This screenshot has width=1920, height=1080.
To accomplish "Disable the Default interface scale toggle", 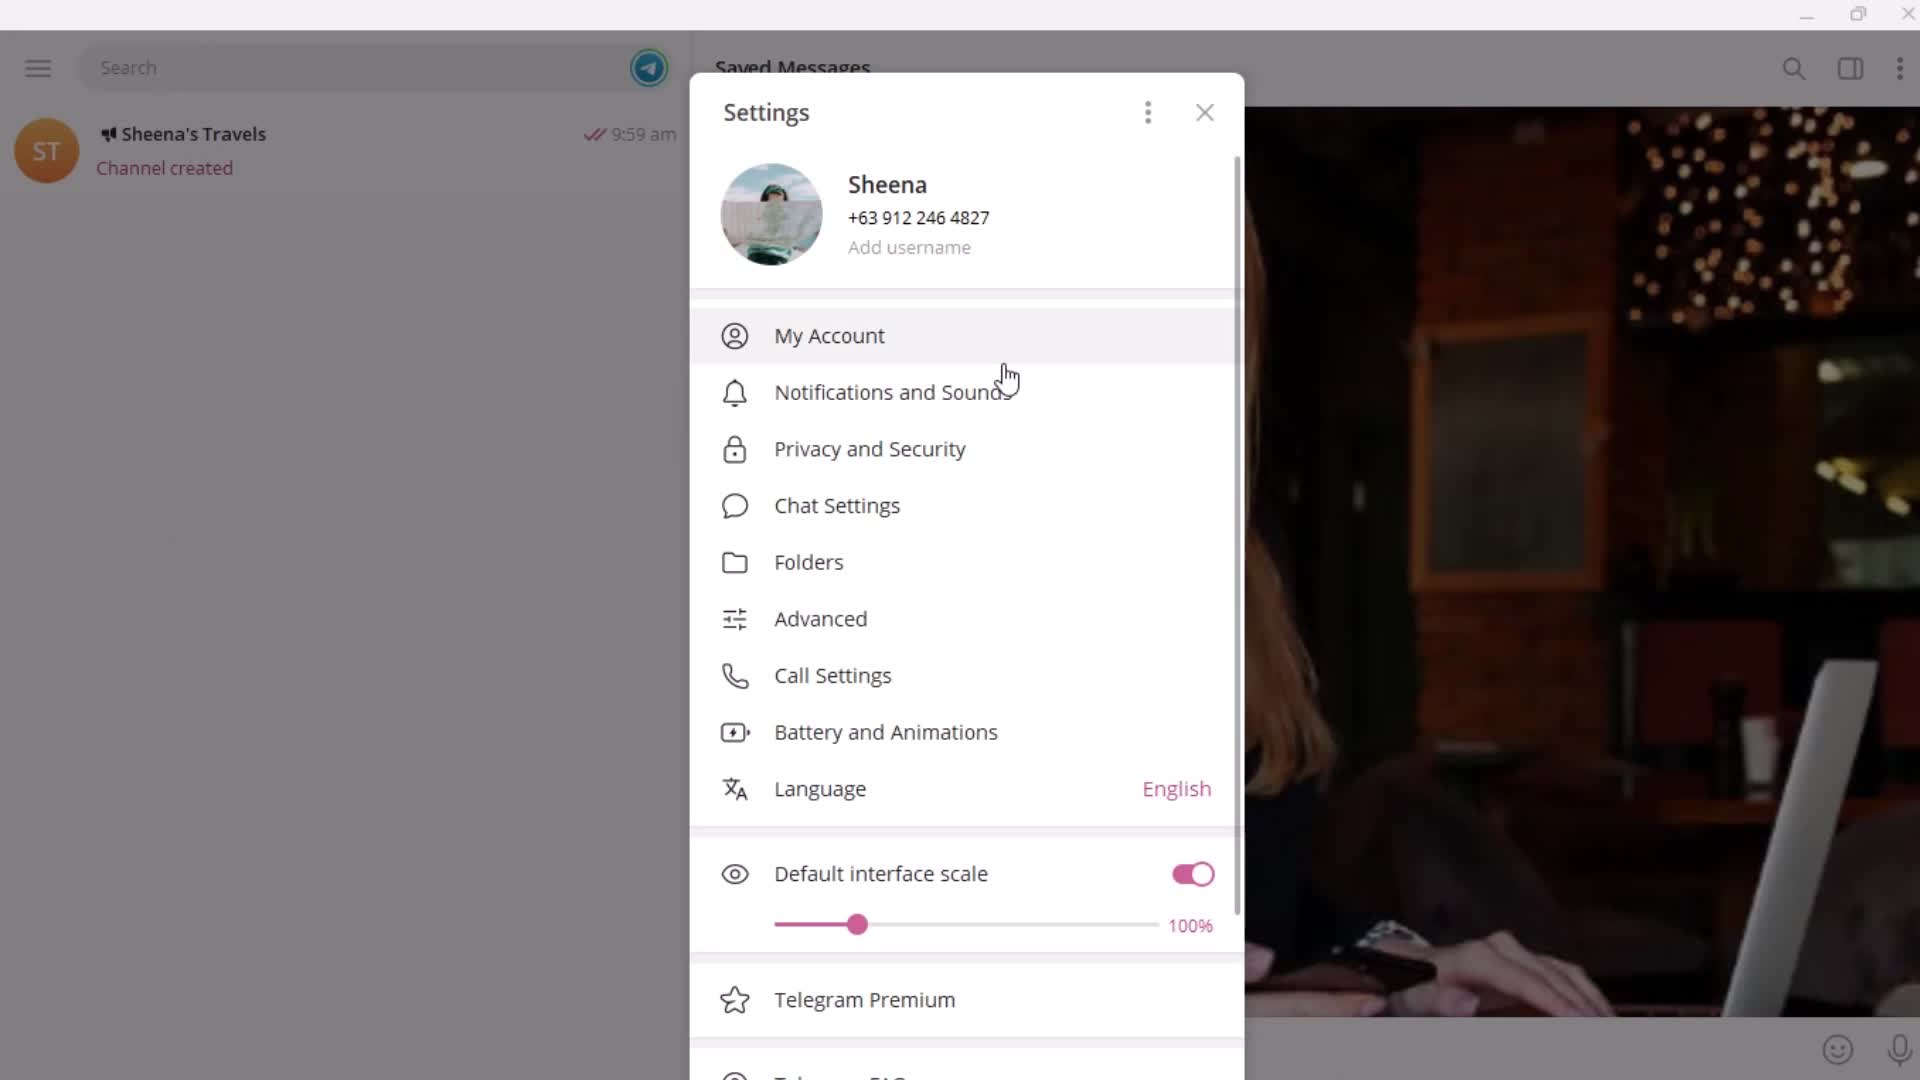I will coord(1191,874).
